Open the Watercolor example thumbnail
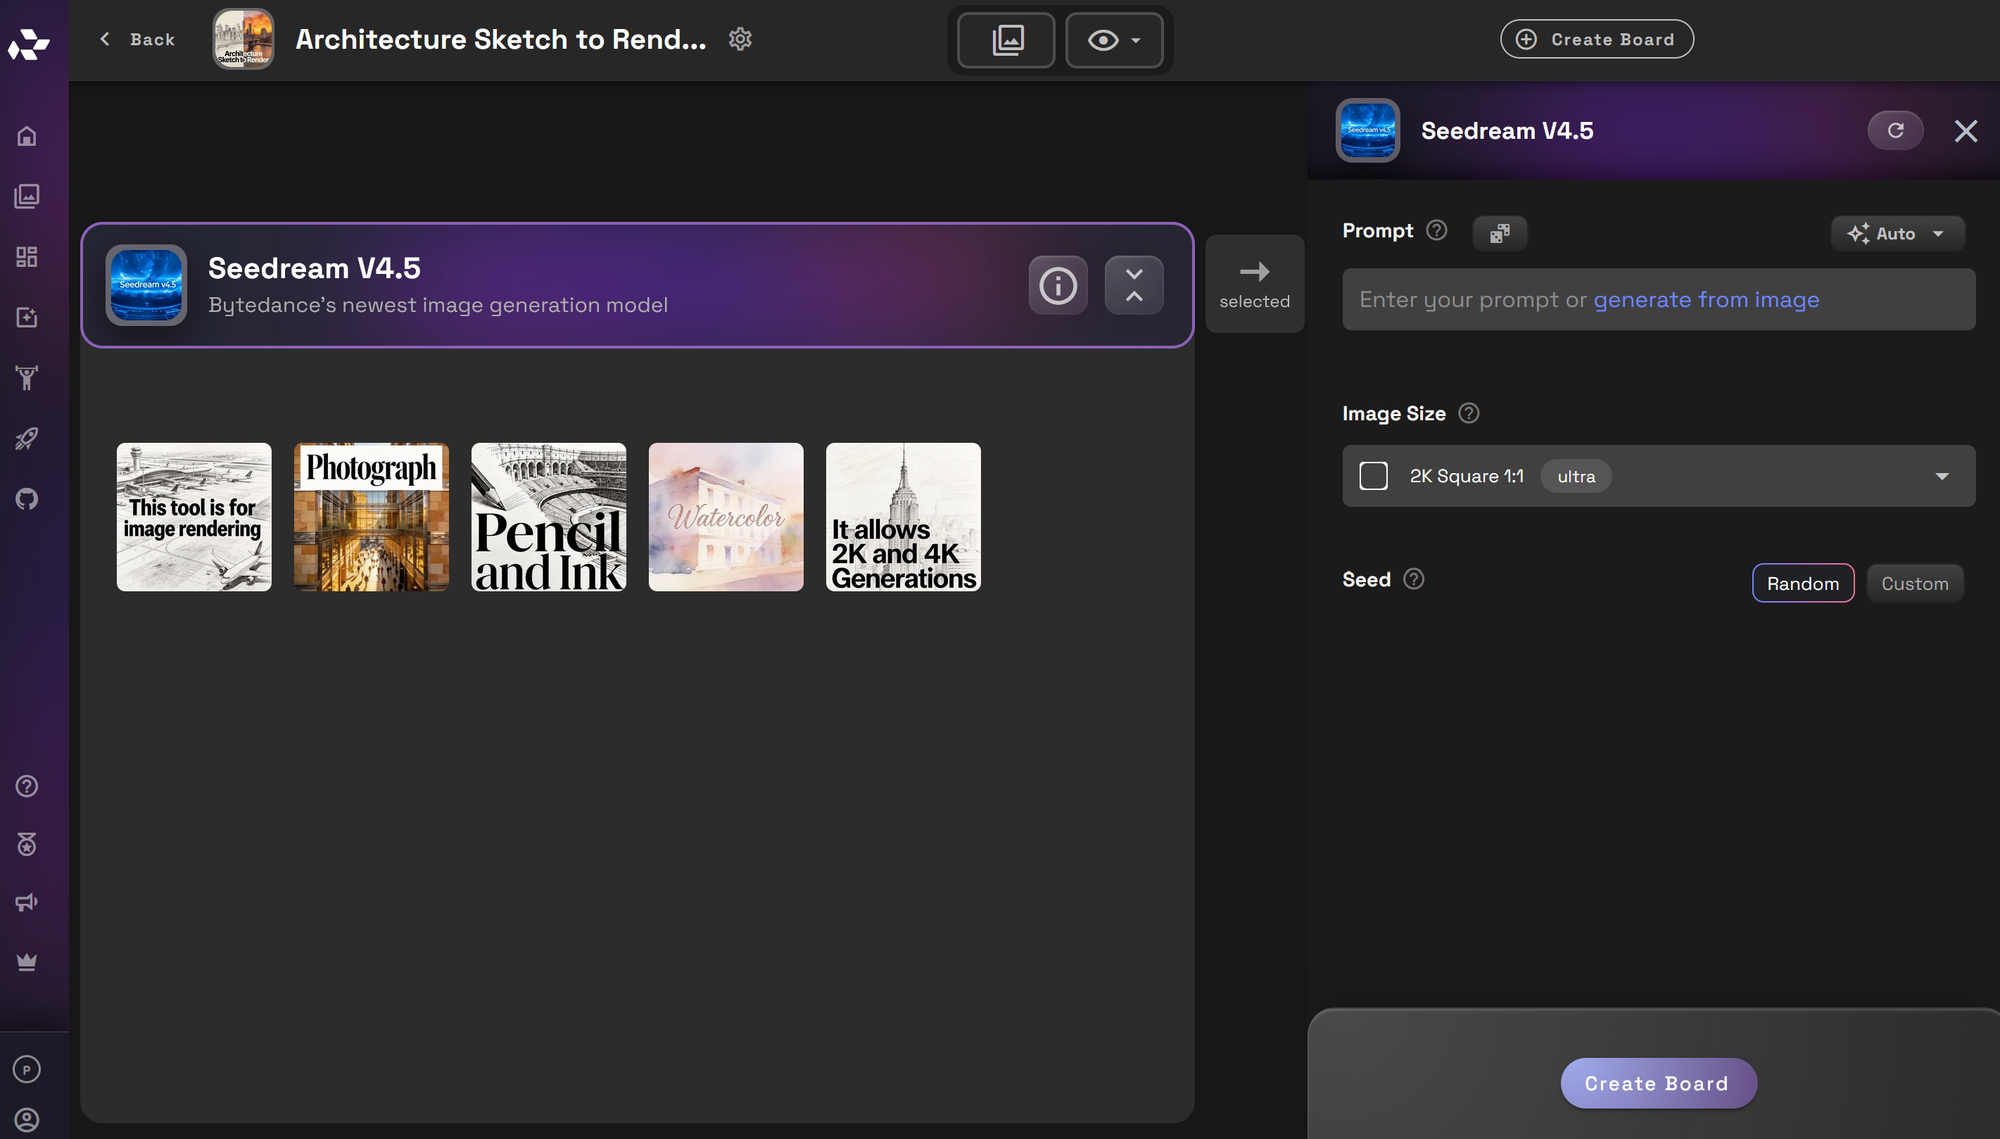Image resolution: width=2000 pixels, height=1139 pixels. 726,517
